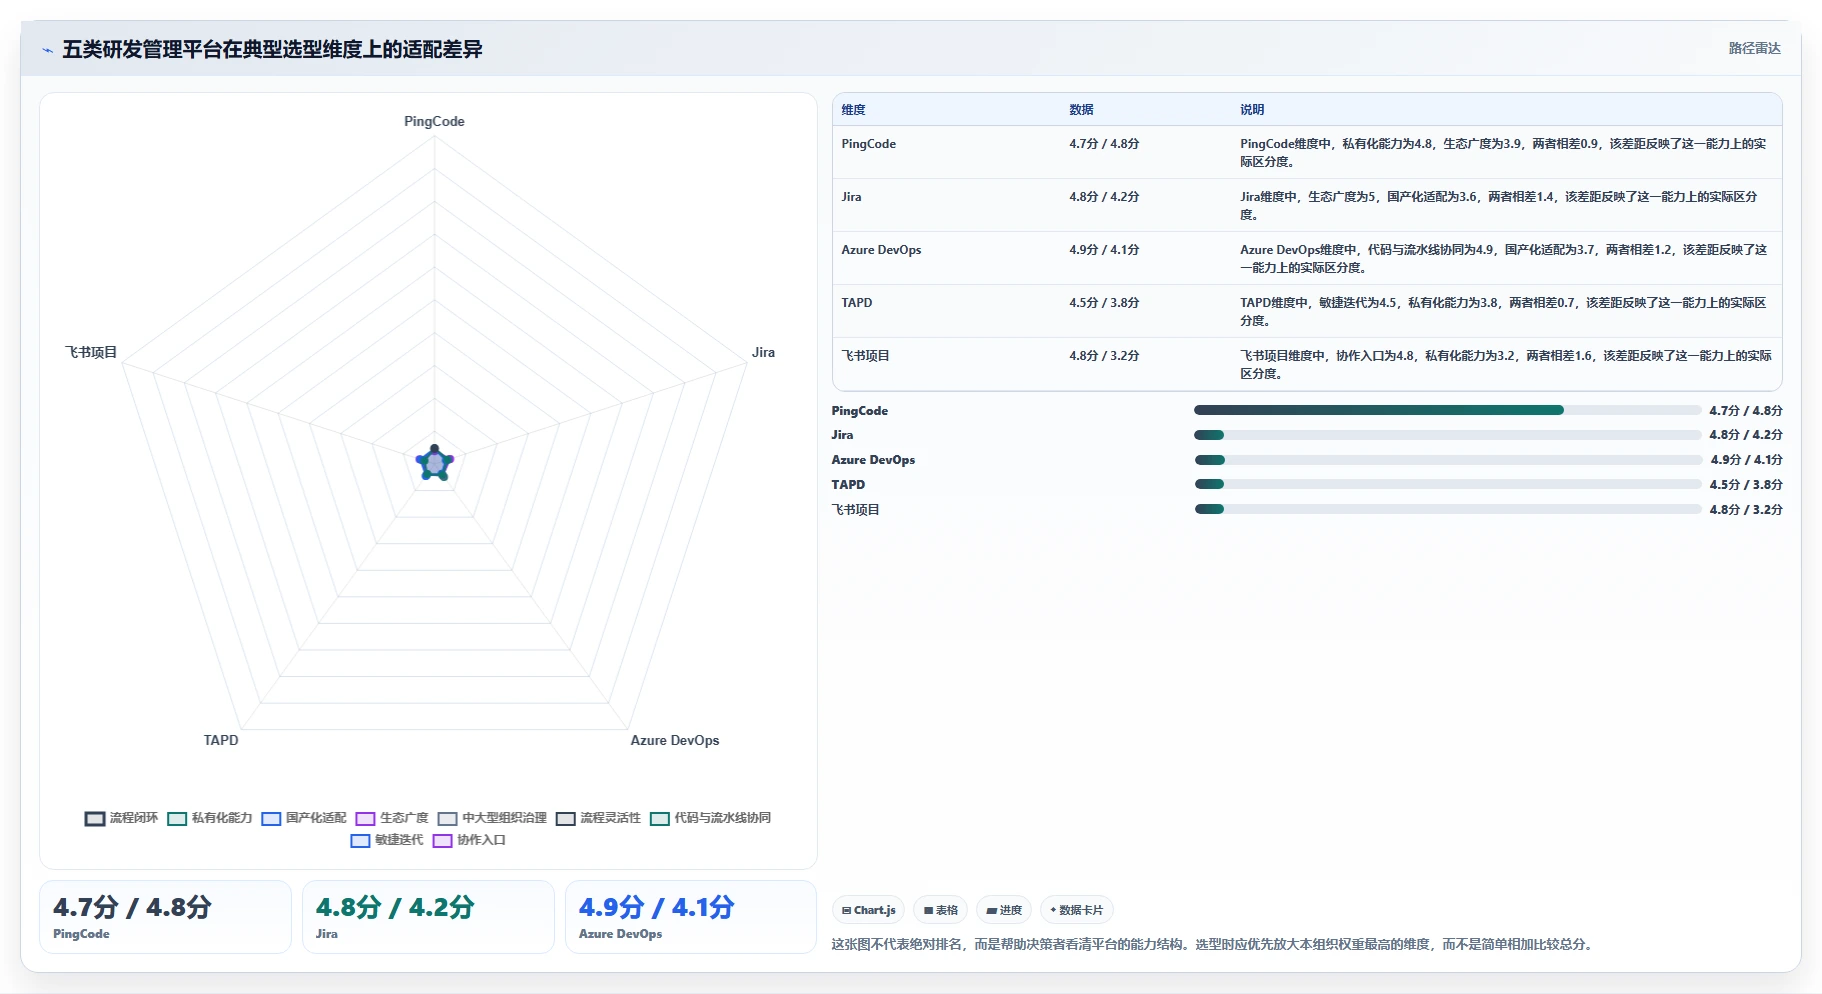The width and height of the screenshot is (1822, 994).
Task: Toggle the 代码与流水线协同 legend series
Action: [x=710, y=818]
